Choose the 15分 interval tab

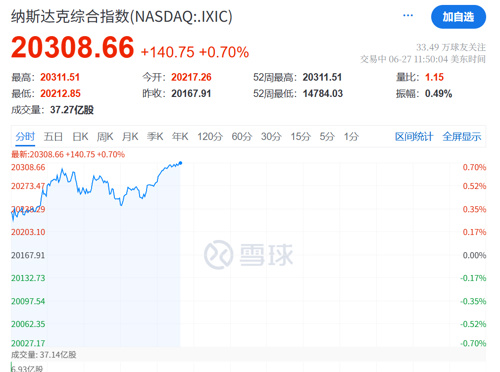pos(300,136)
